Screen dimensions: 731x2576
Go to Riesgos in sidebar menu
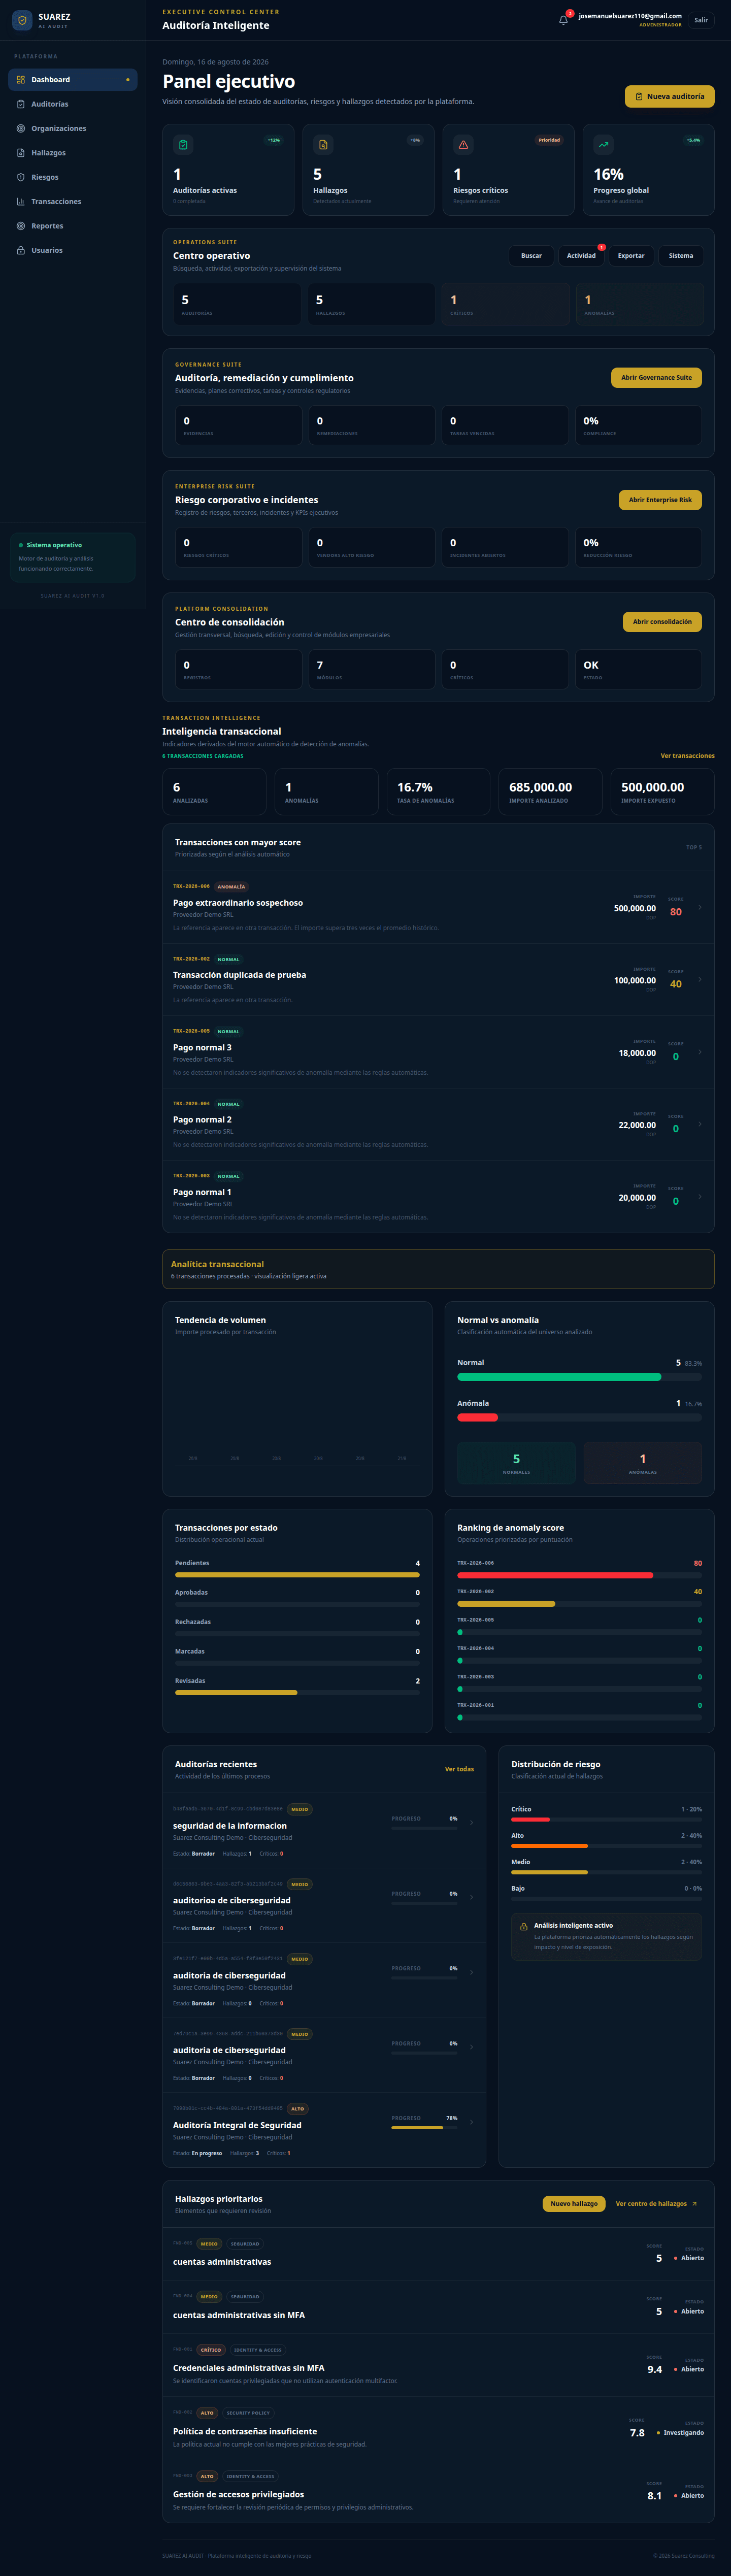pyautogui.click(x=73, y=177)
